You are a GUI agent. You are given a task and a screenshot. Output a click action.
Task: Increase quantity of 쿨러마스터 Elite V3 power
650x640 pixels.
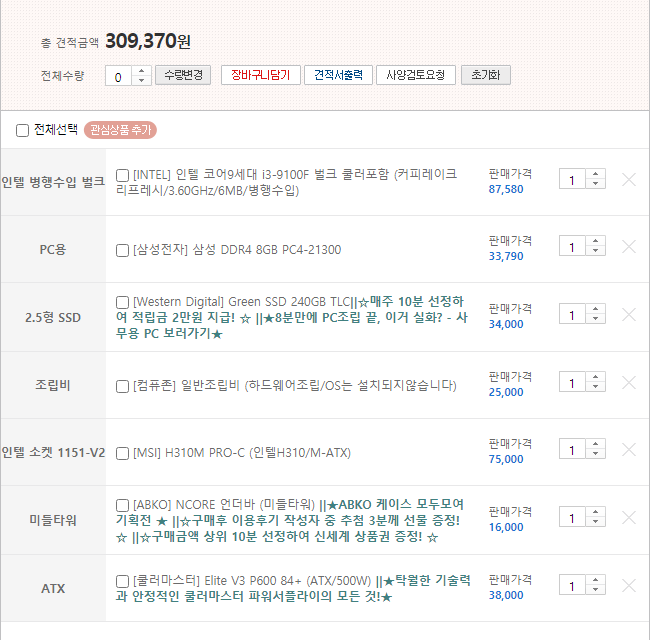click(596, 580)
